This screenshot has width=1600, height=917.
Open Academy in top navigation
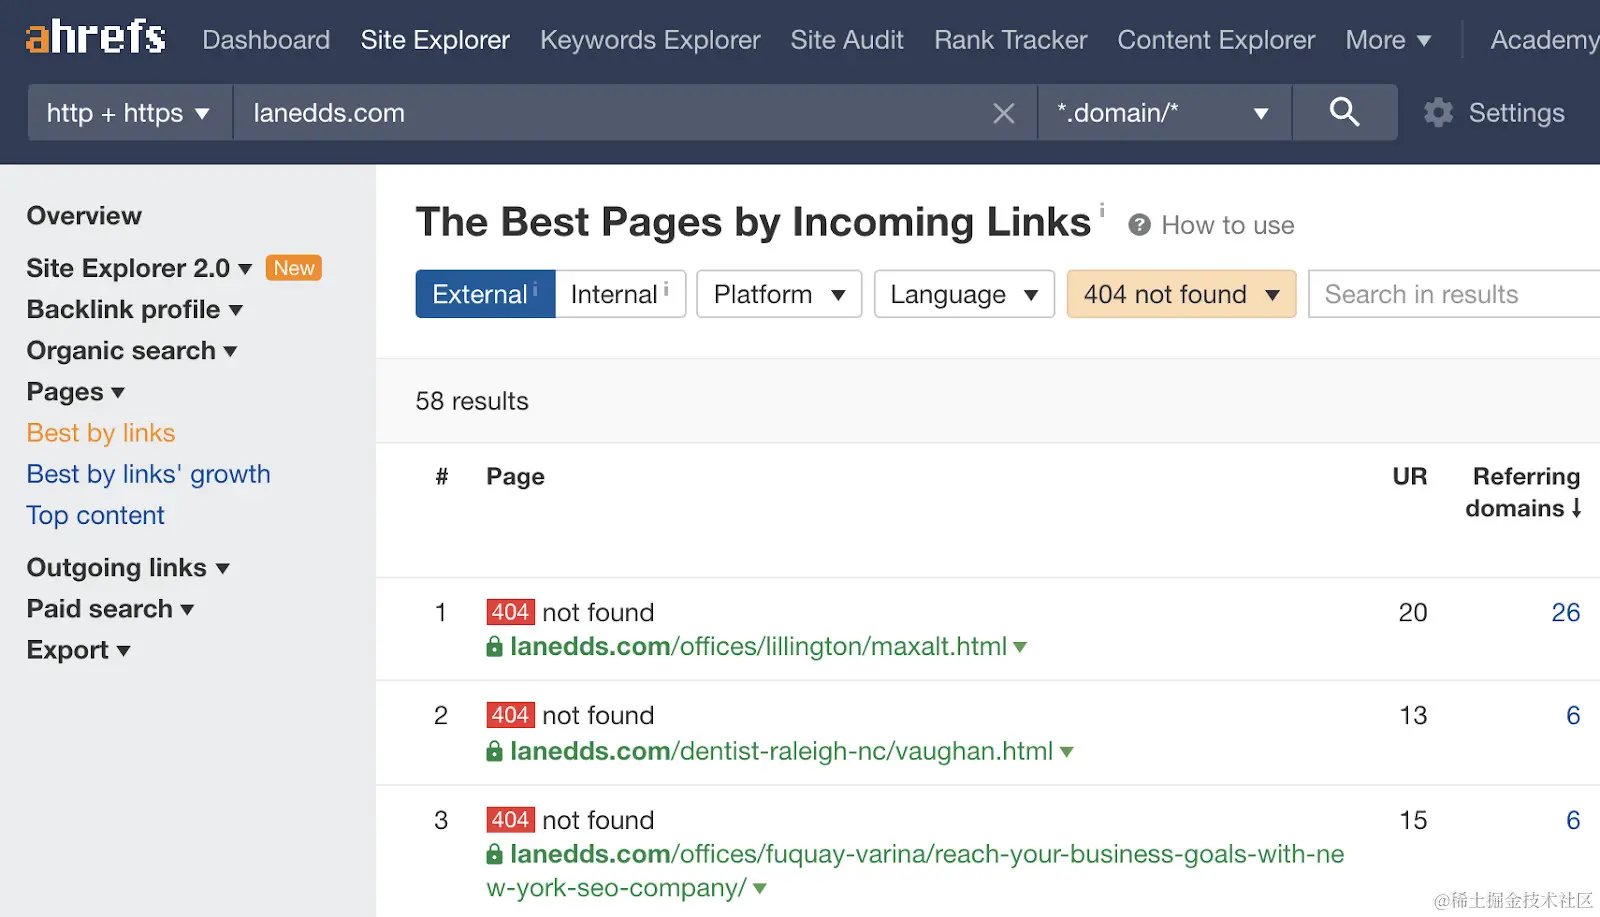[x=1544, y=40]
